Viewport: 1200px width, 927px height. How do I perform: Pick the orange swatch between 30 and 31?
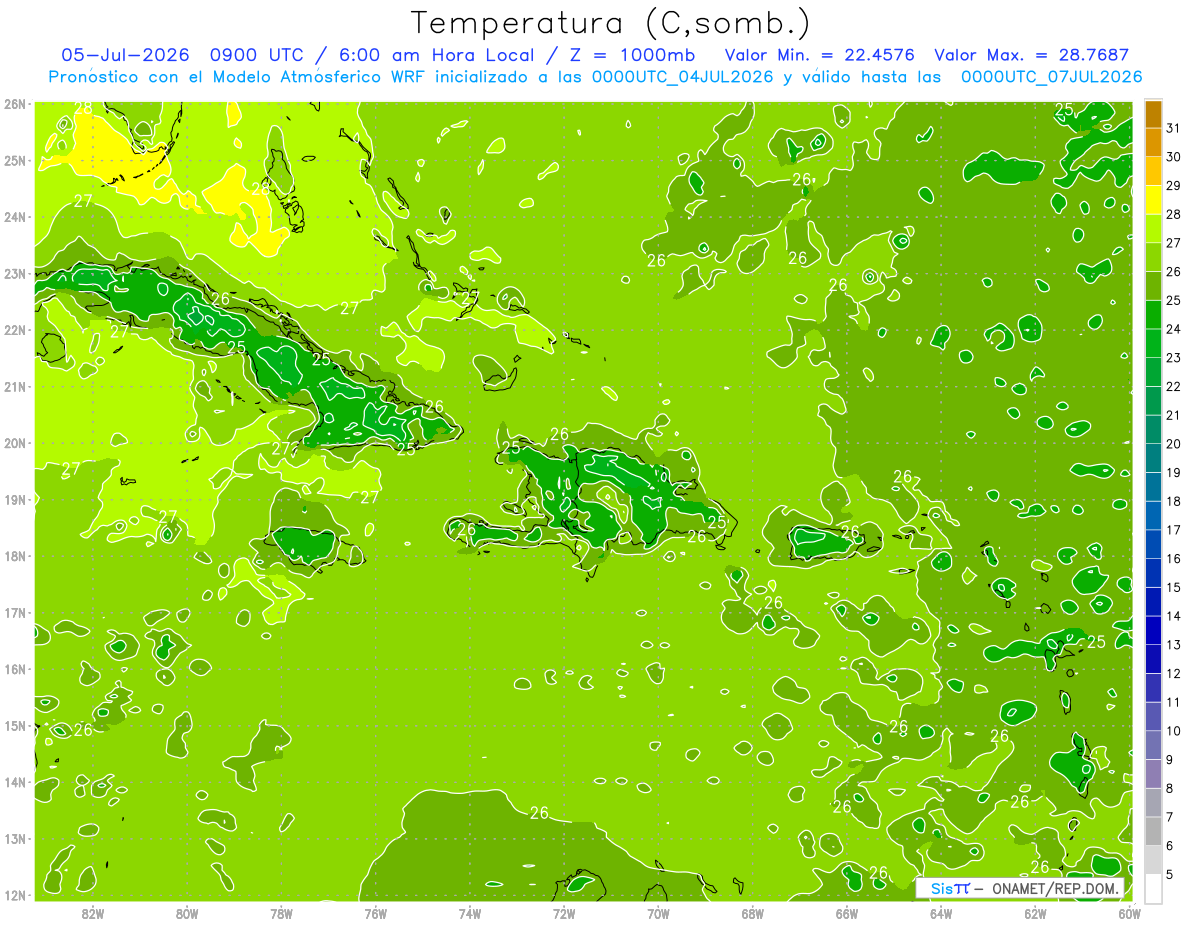tap(1153, 141)
